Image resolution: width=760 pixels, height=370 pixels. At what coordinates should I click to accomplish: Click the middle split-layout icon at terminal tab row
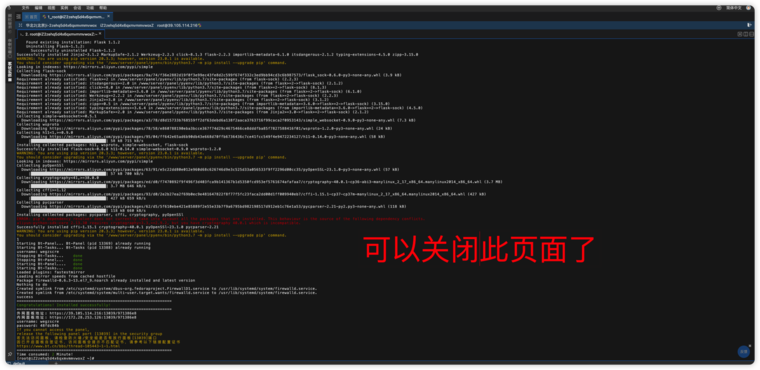745,34
